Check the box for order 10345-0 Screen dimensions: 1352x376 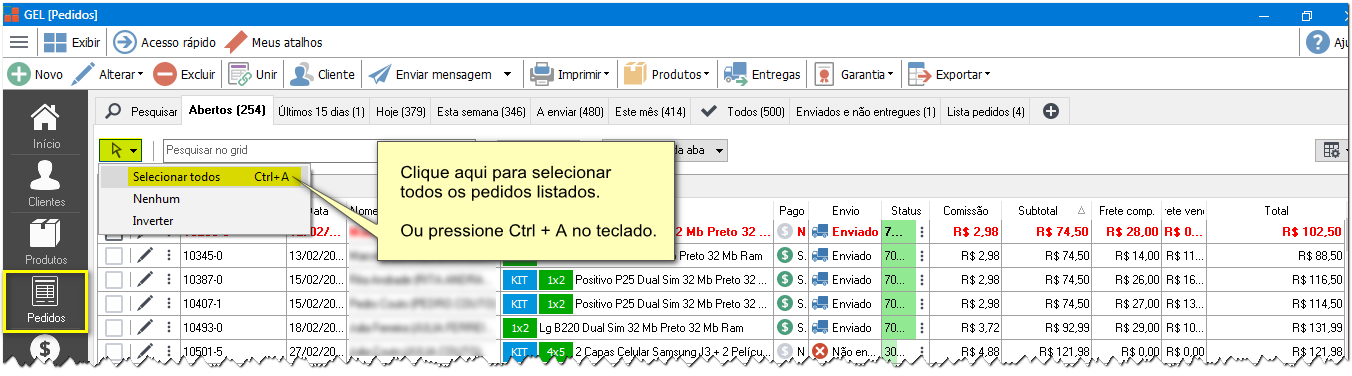(x=114, y=256)
